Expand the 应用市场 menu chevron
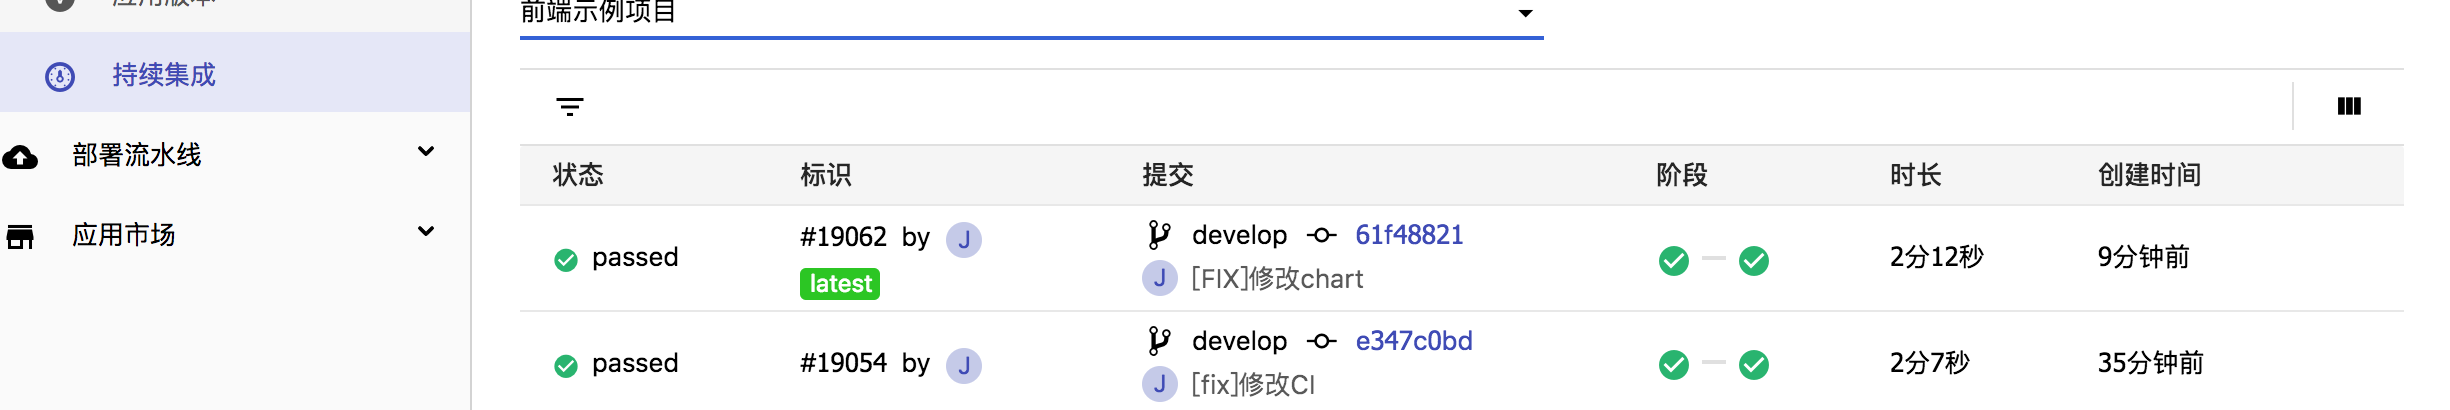The height and width of the screenshot is (410, 2450). click(426, 231)
